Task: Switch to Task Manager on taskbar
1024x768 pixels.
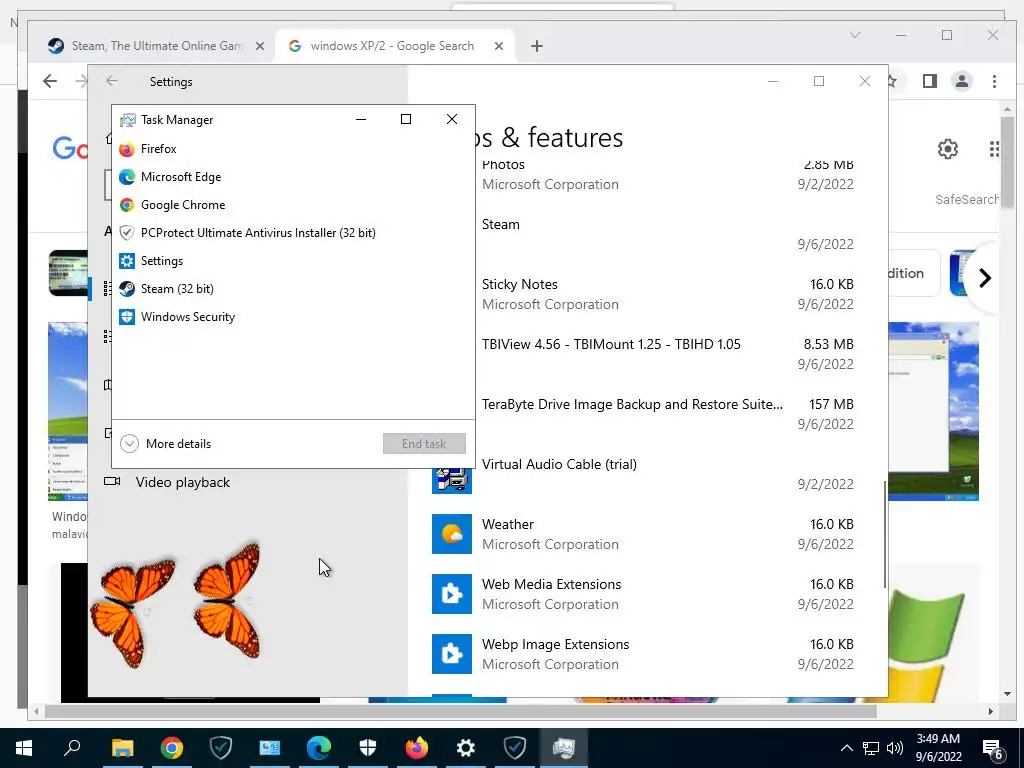Action: pos(564,748)
